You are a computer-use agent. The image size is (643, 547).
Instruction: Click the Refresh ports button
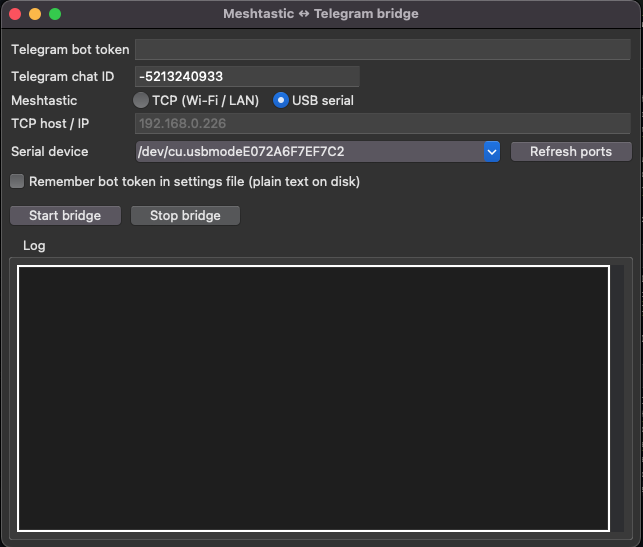coord(571,152)
